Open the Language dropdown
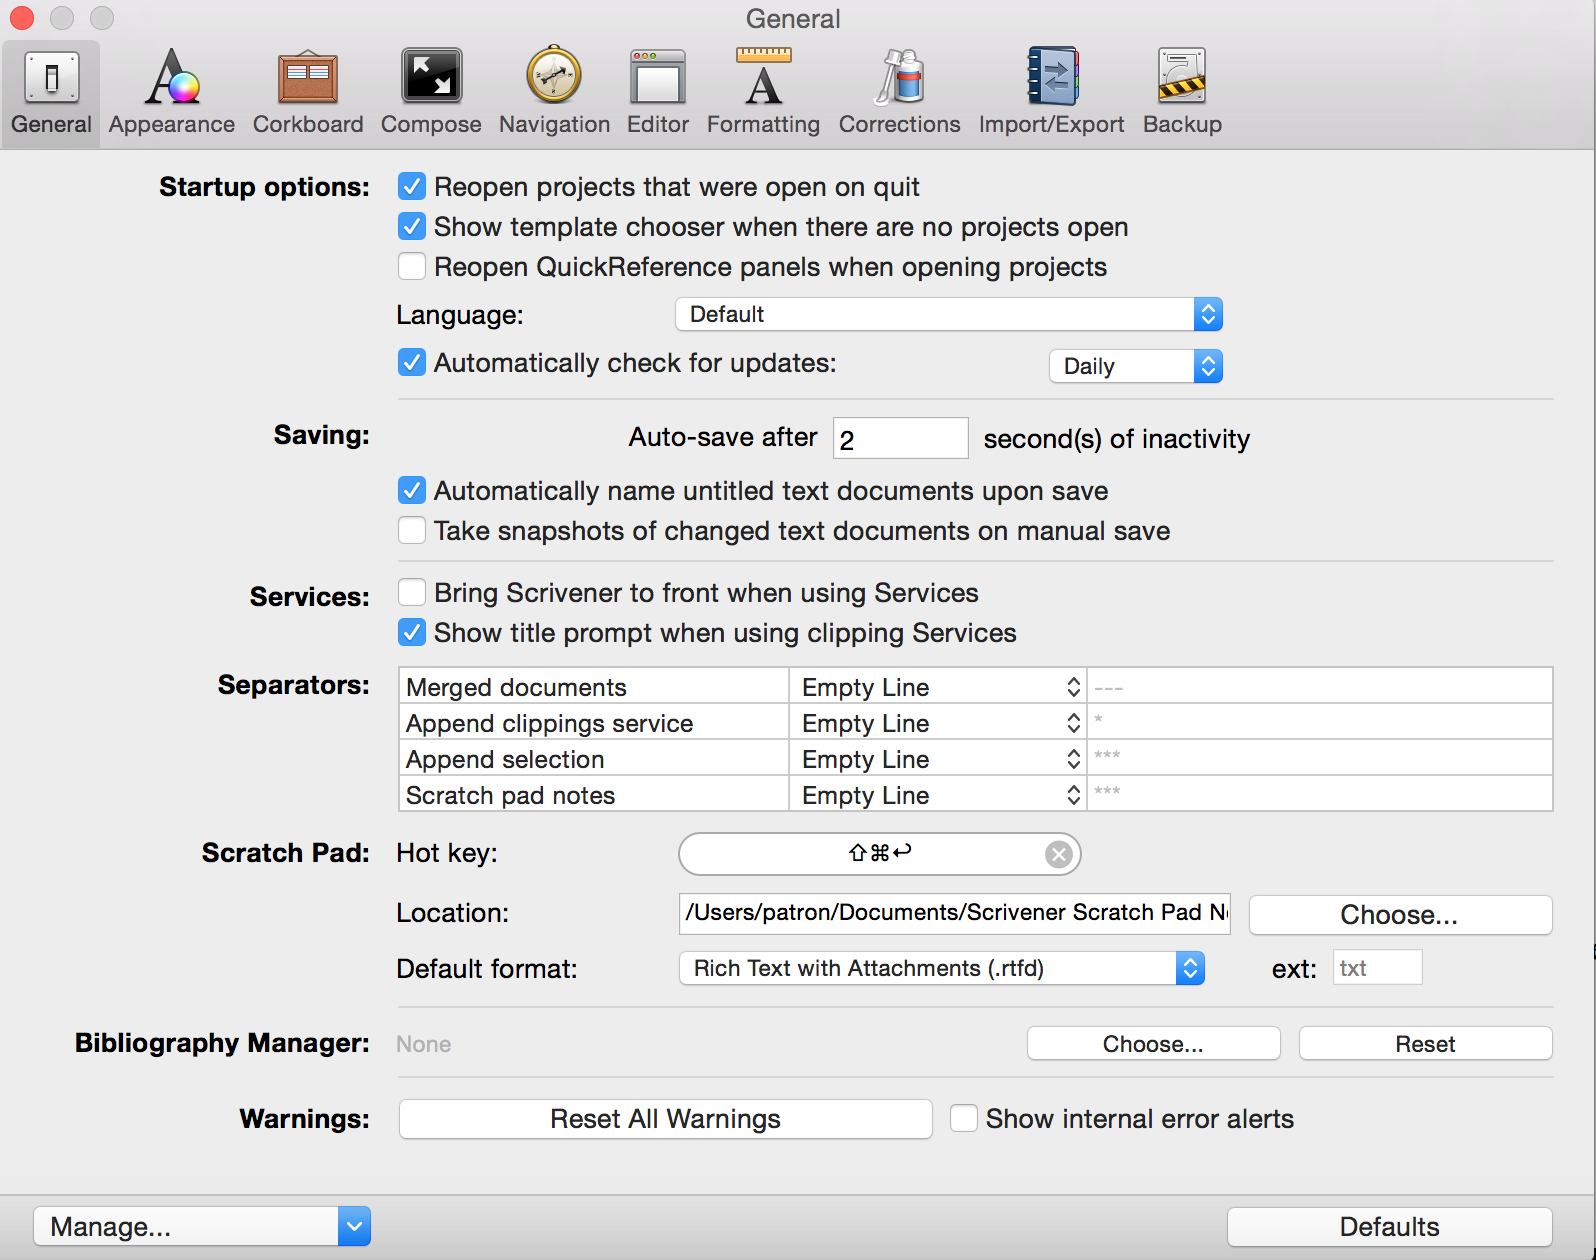The width and height of the screenshot is (1596, 1260). pyautogui.click(x=948, y=315)
